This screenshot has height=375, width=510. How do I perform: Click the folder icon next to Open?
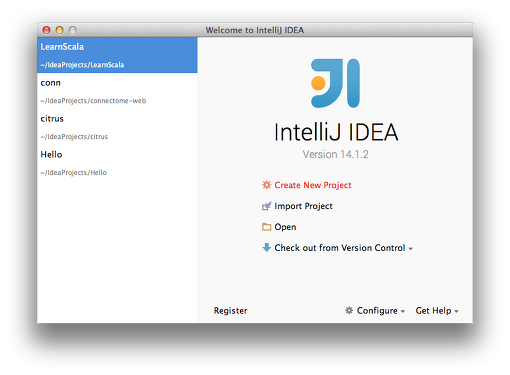pyautogui.click(x=266, y=227)
